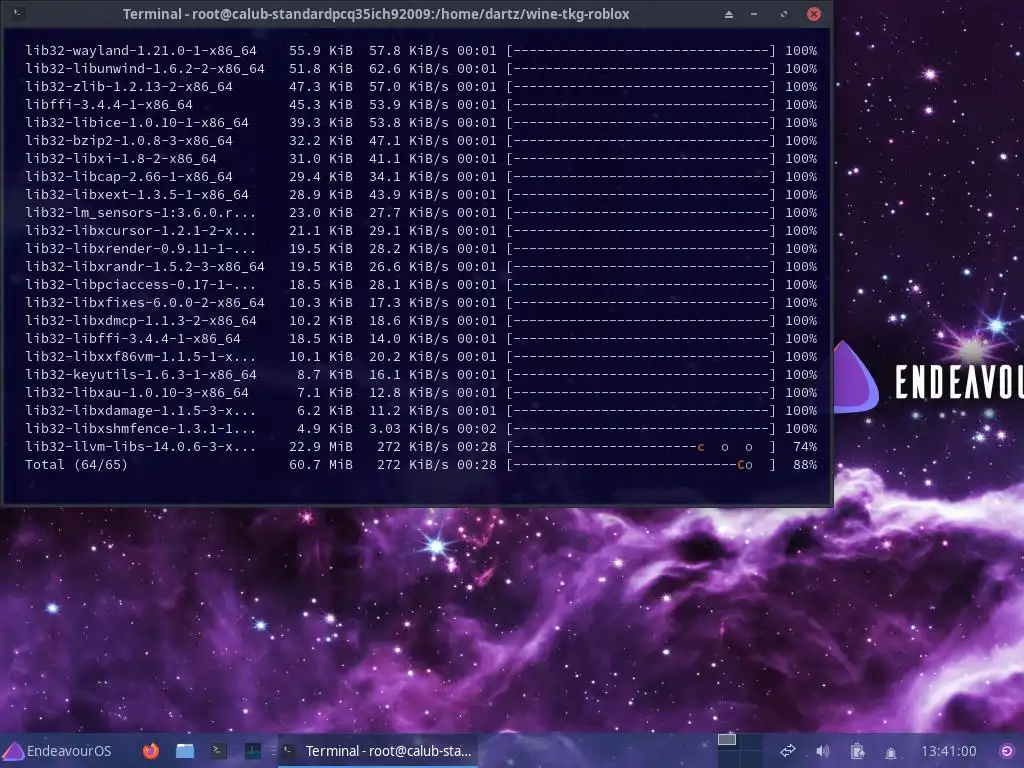Open the notifications bell icon
The width and height of the screenshot is (1024, 768).
[x=891, y=752]
